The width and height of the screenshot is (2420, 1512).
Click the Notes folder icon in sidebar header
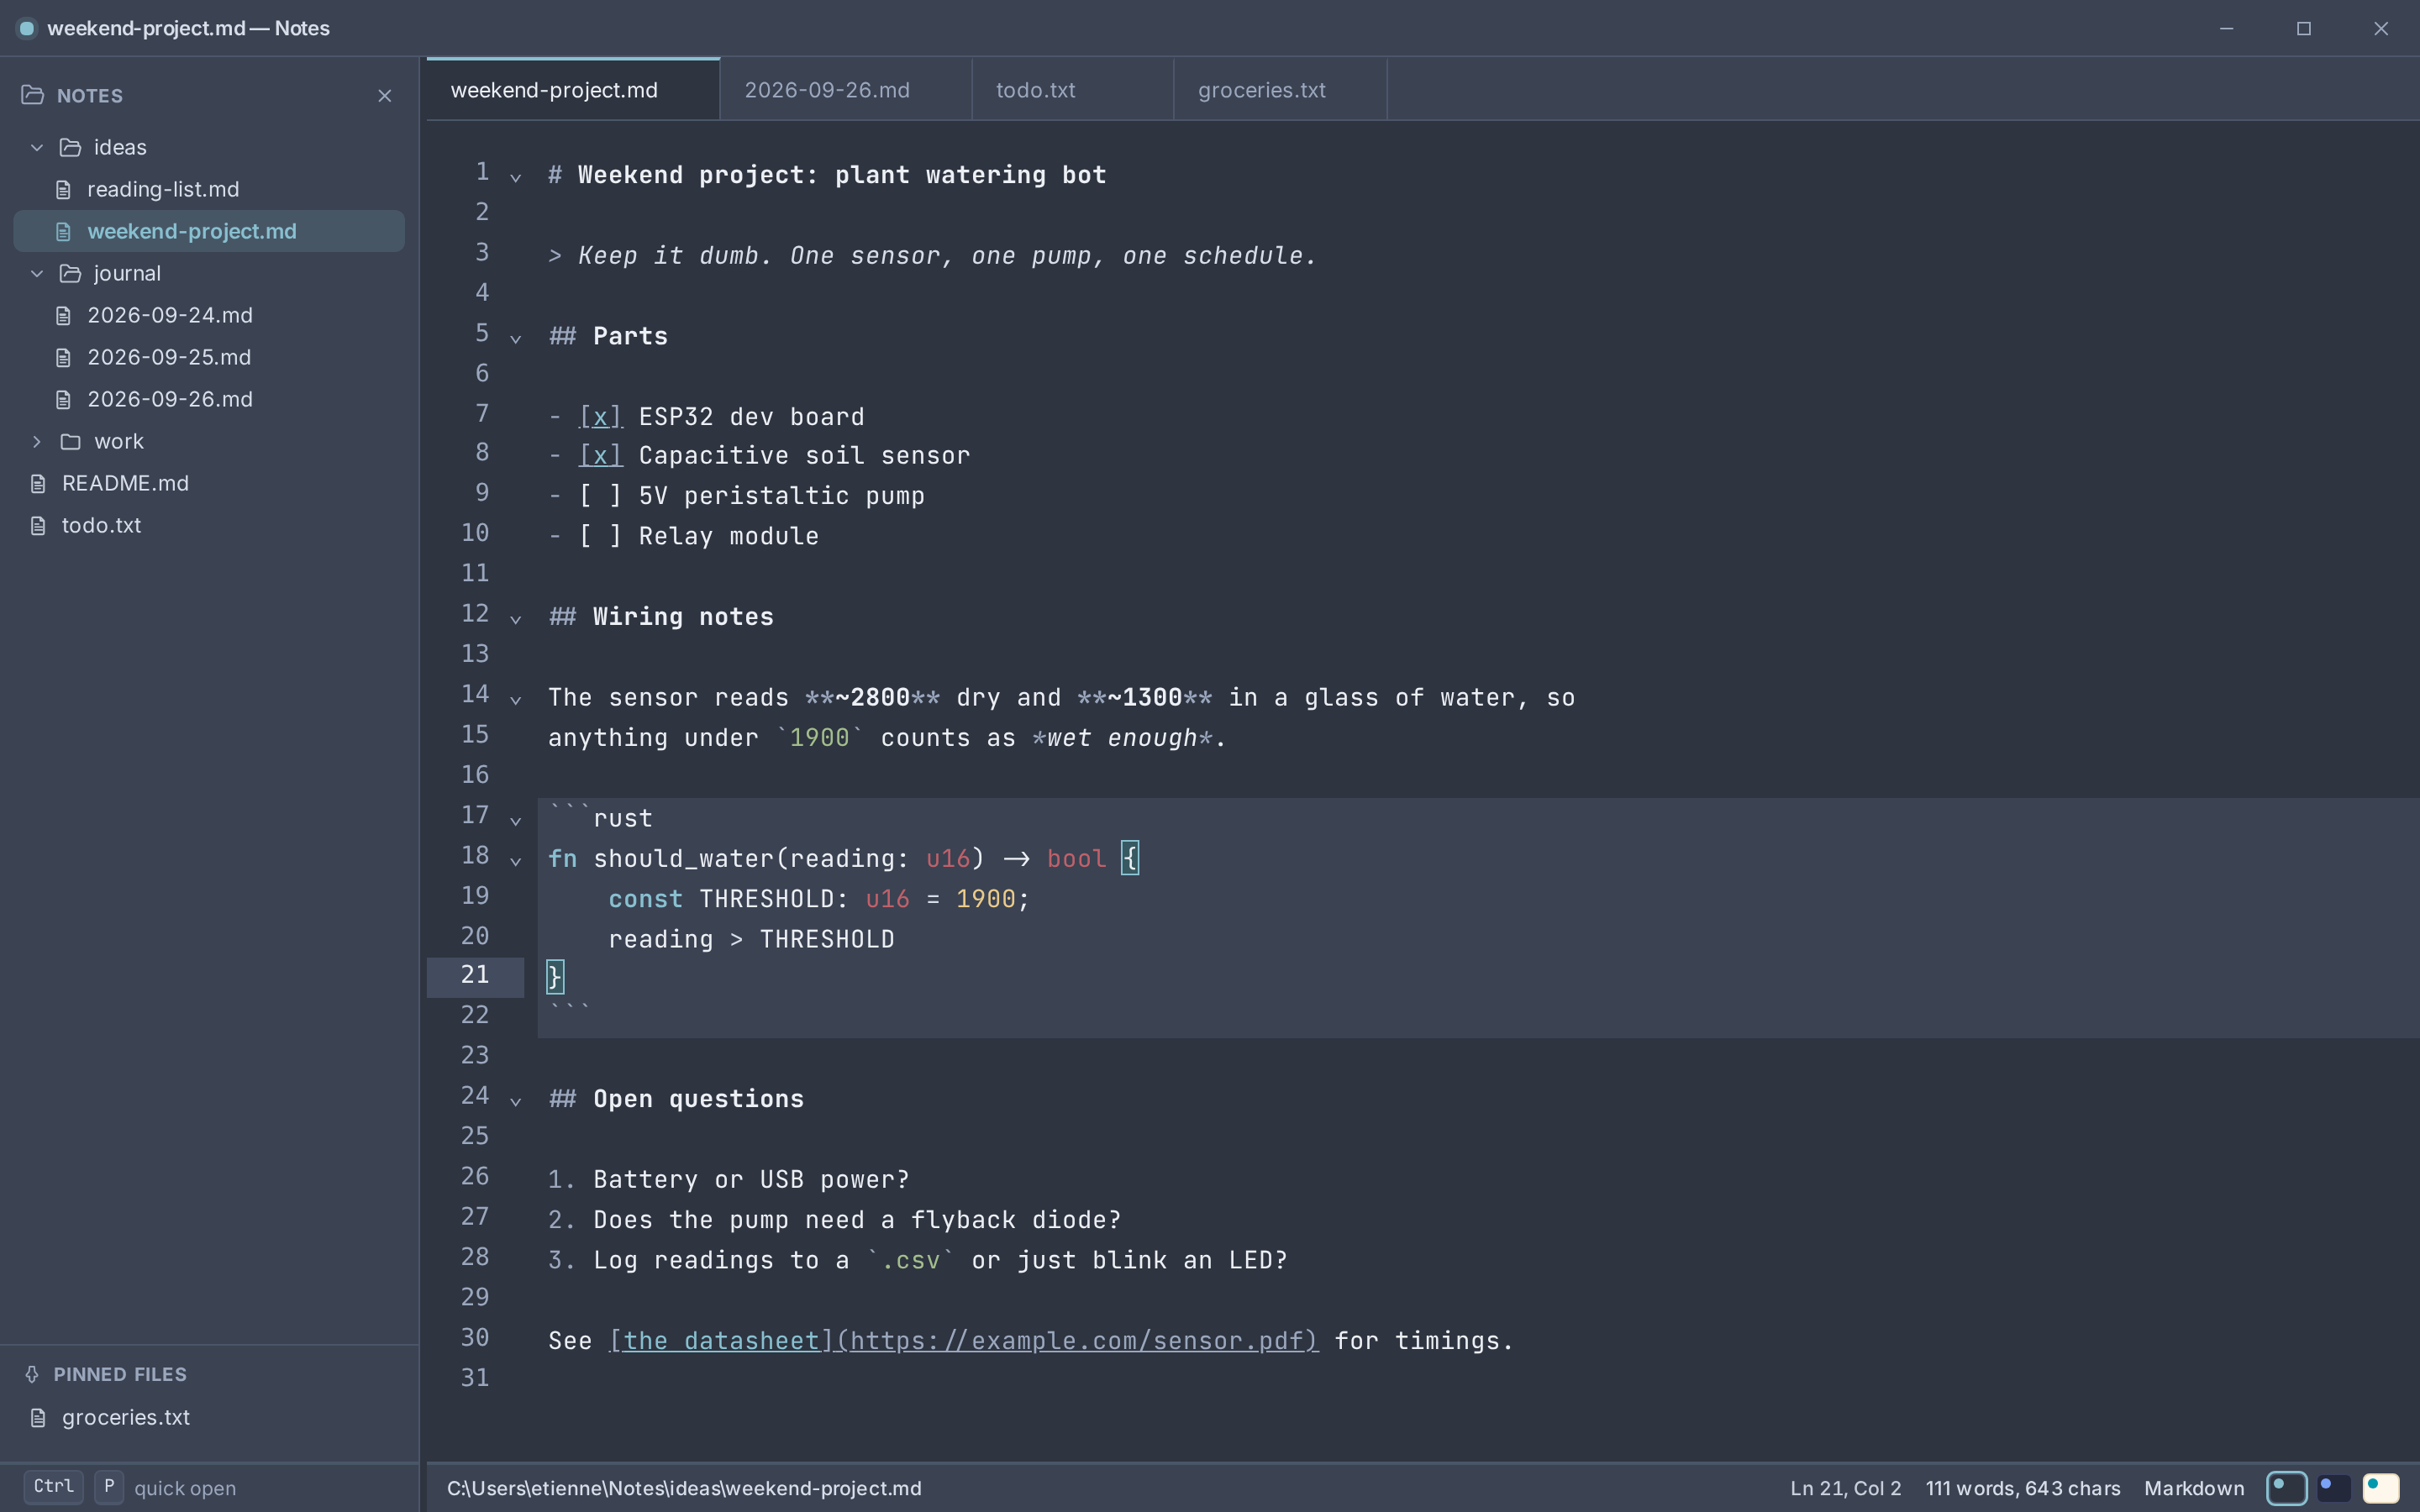32,95
